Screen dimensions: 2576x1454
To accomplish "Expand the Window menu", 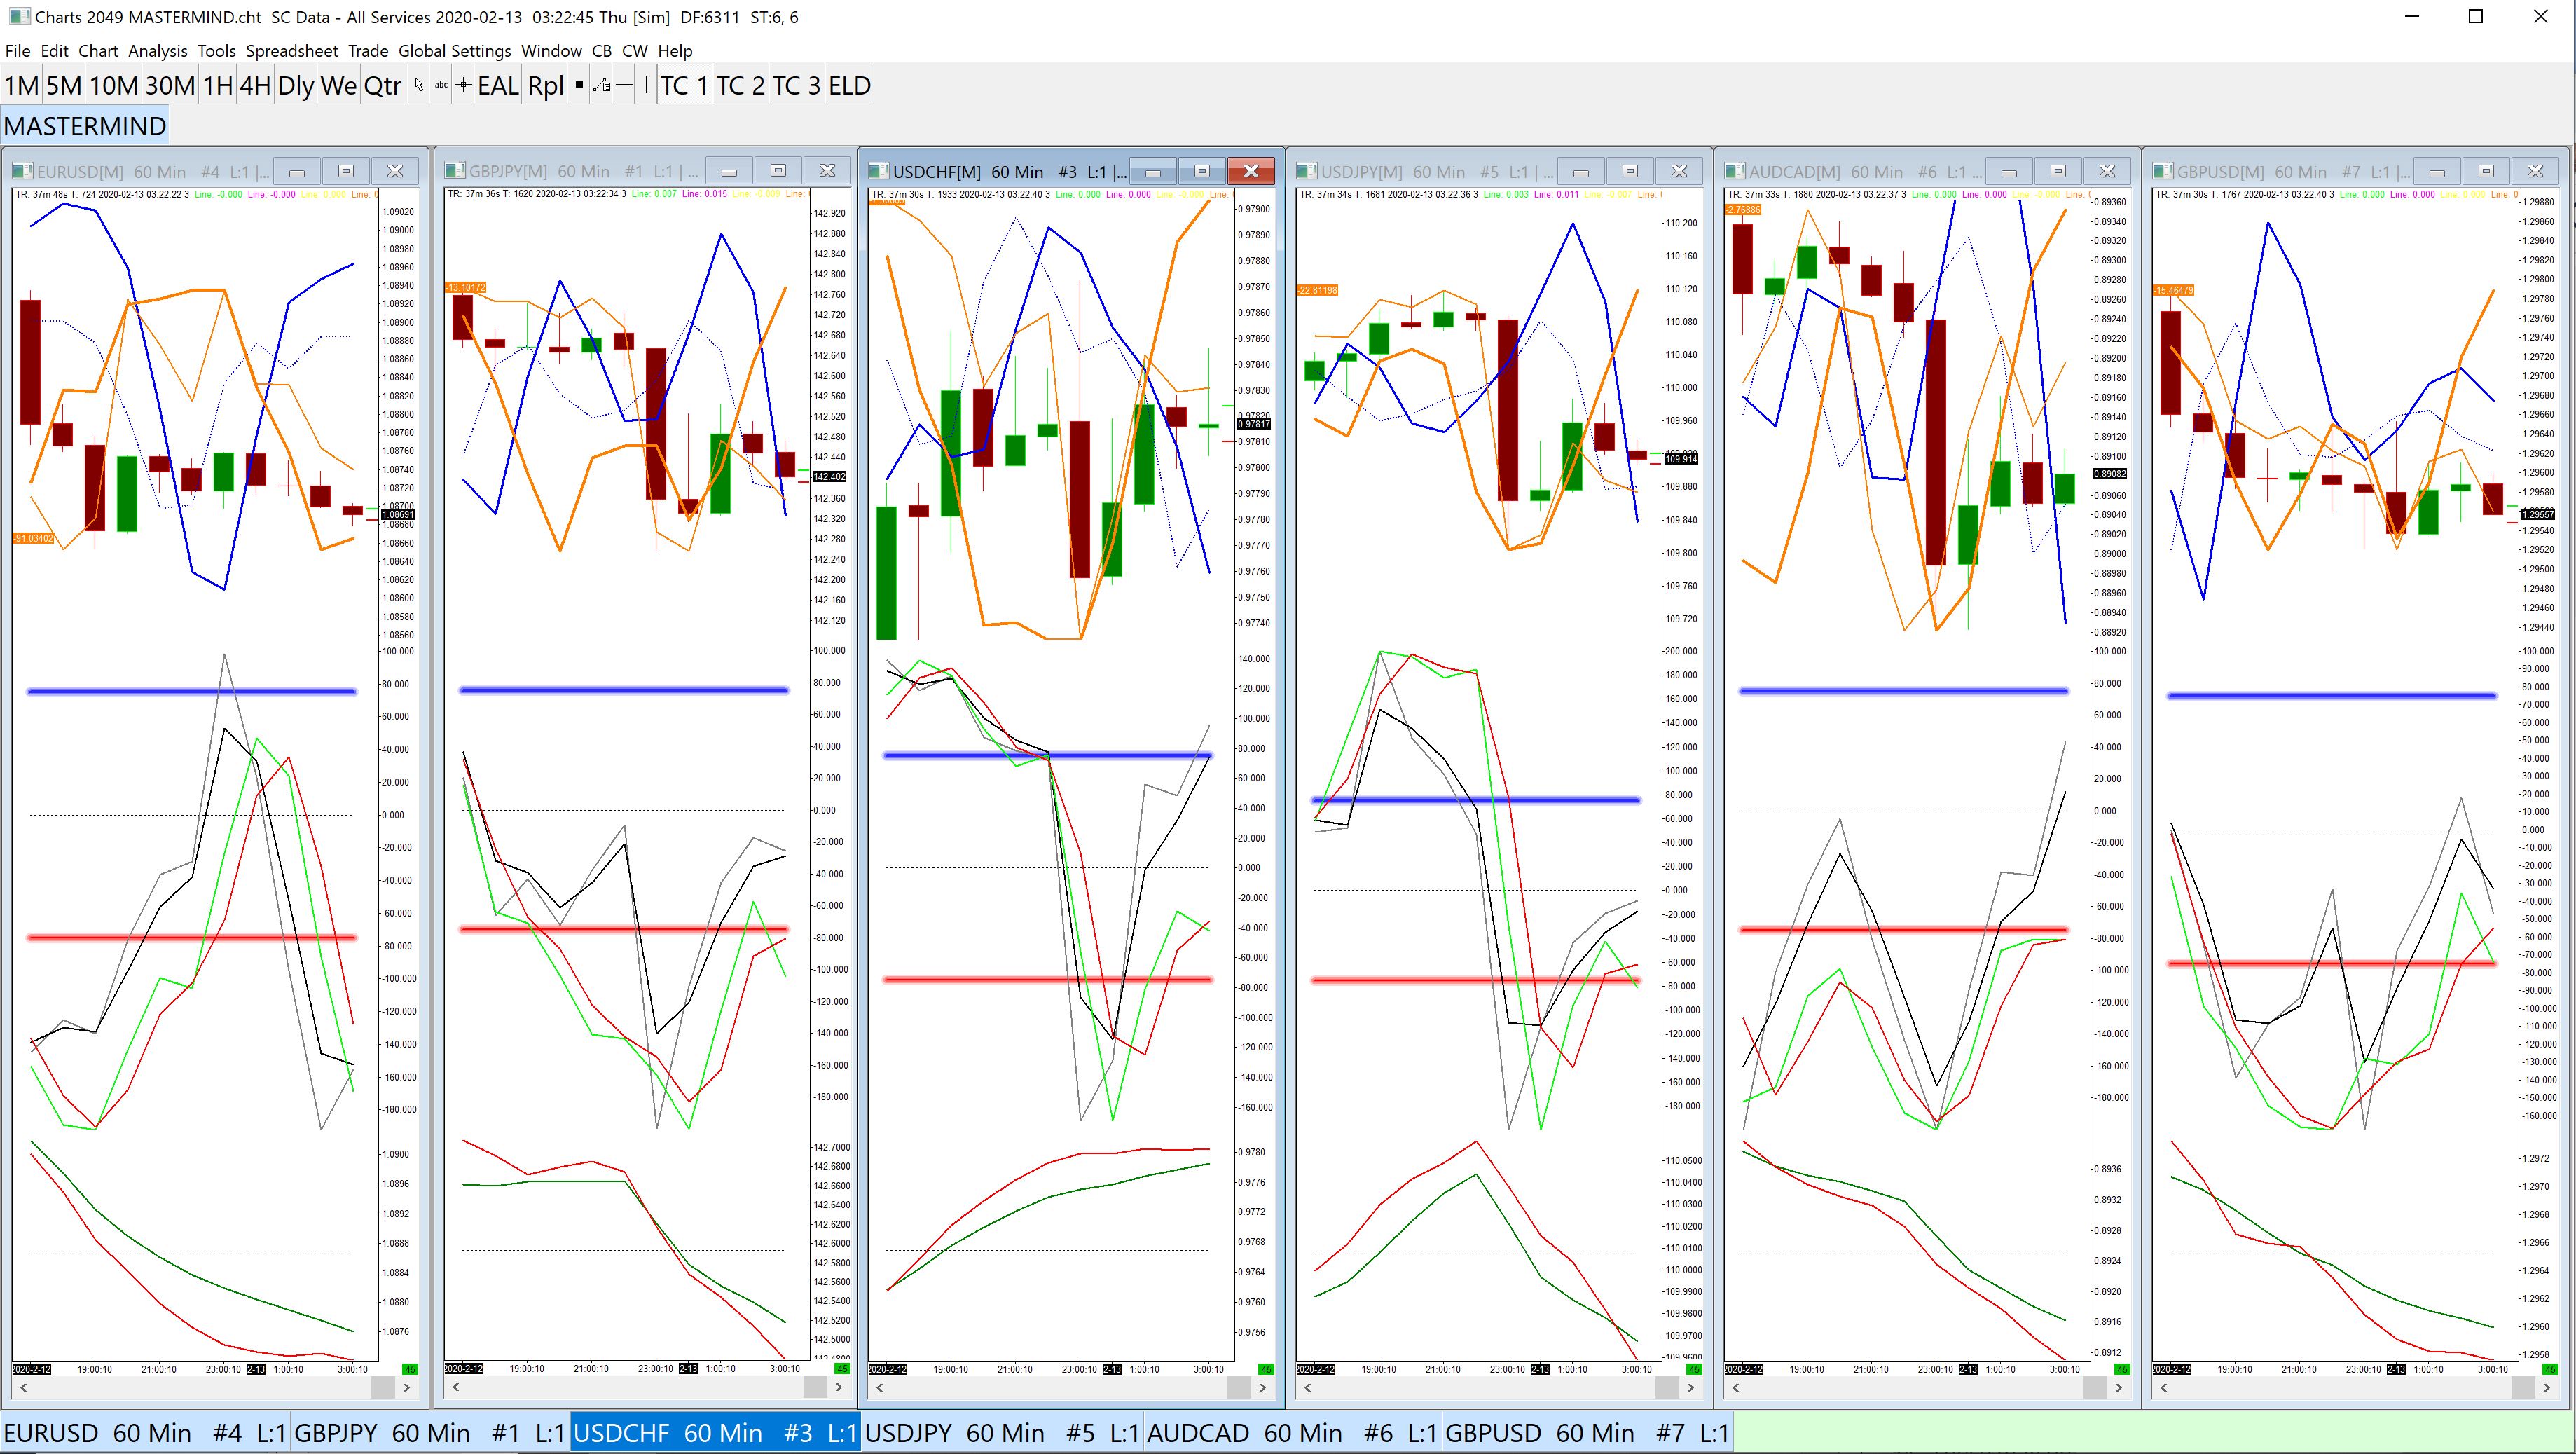I will [x=551, y=51].
